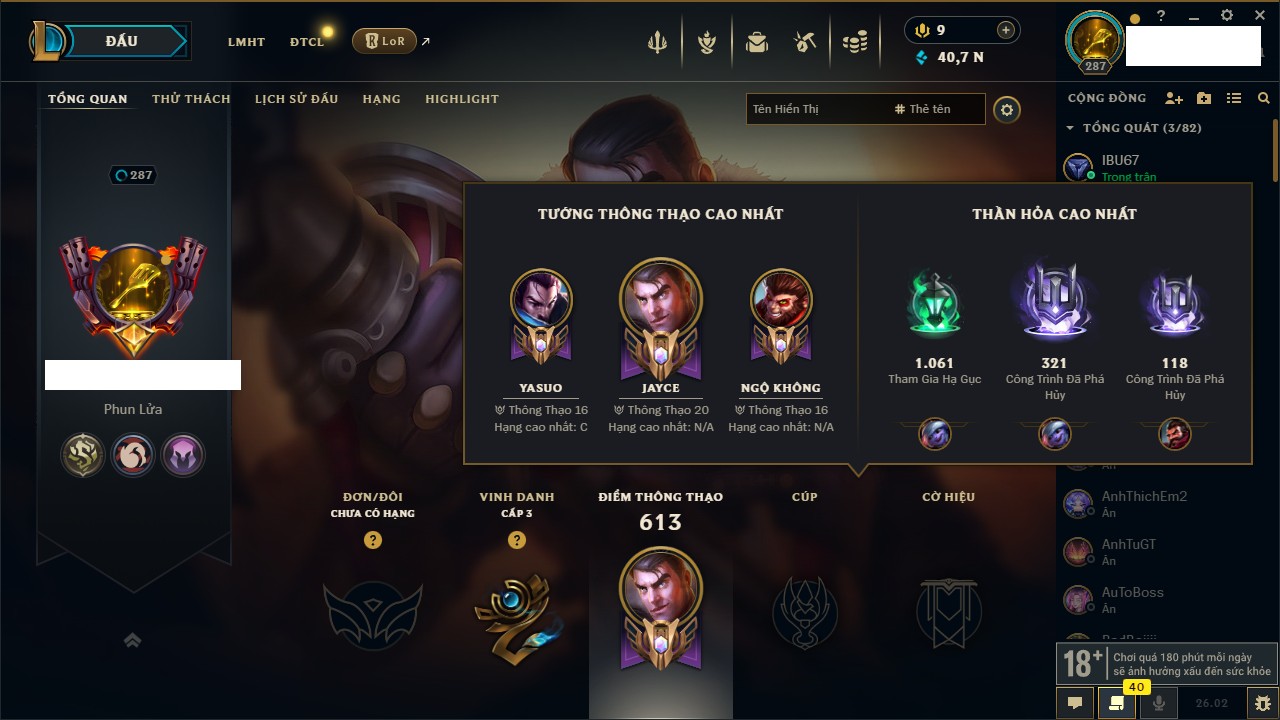This screenshot has width=1280, height=720.
Task: Expand the banner chevron arrows
Action: [132, 641]
